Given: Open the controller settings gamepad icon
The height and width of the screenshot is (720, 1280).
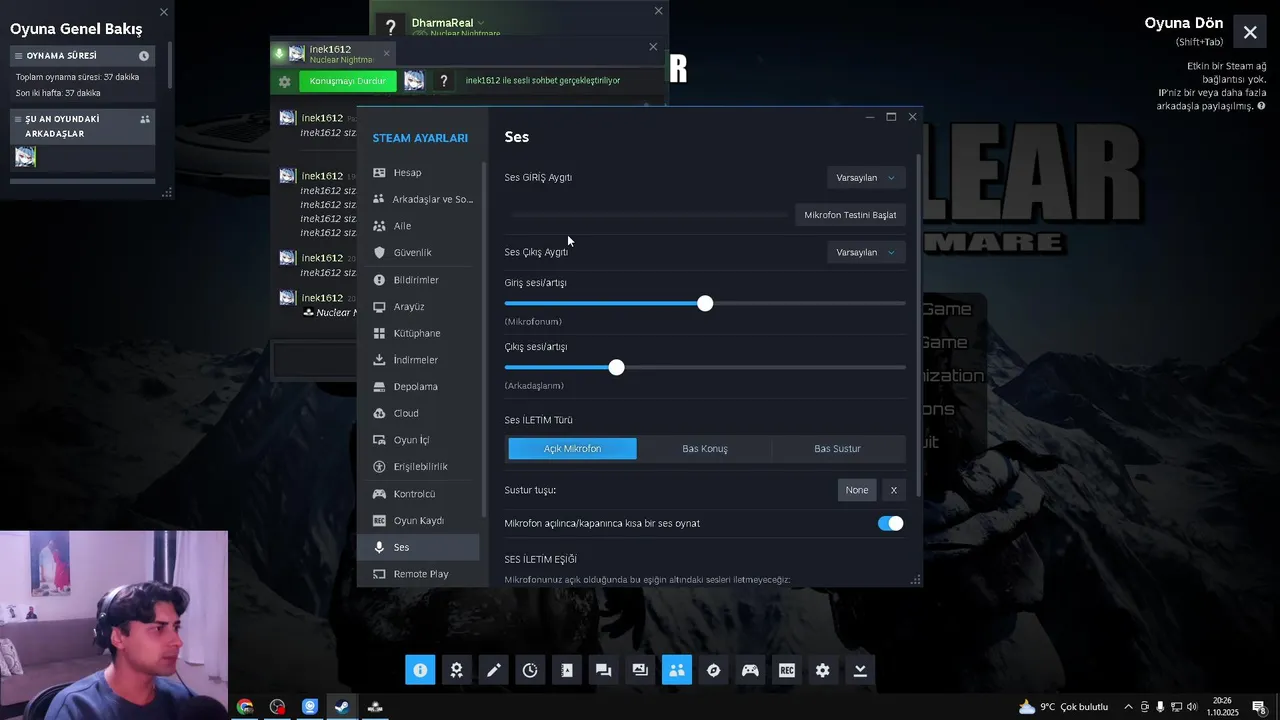Looking at the screenshot, I should click(x=750, y=670).
